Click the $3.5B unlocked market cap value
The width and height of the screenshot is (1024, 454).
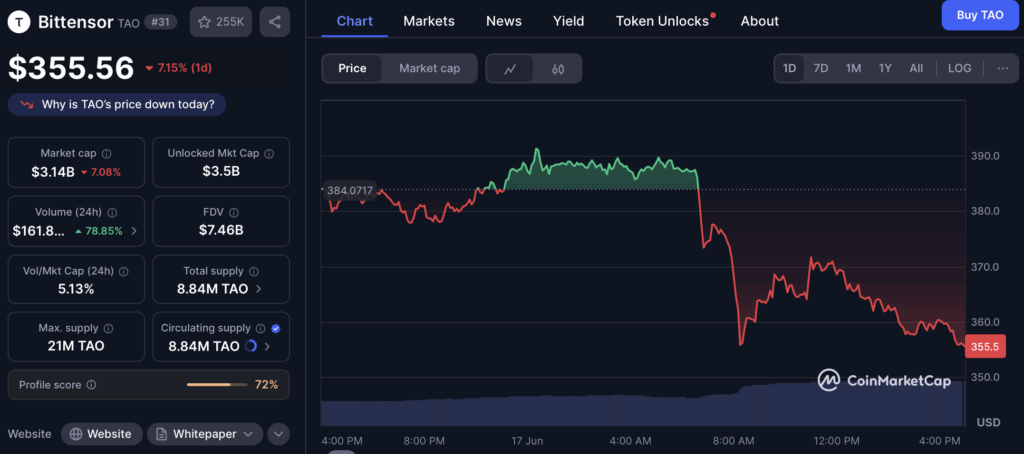click(221, 172)
